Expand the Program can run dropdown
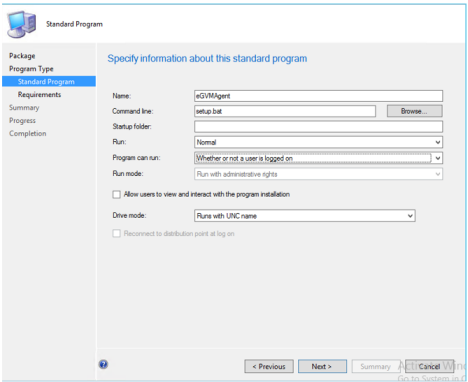The image size is (468, 382). click(x=318, y=158)
